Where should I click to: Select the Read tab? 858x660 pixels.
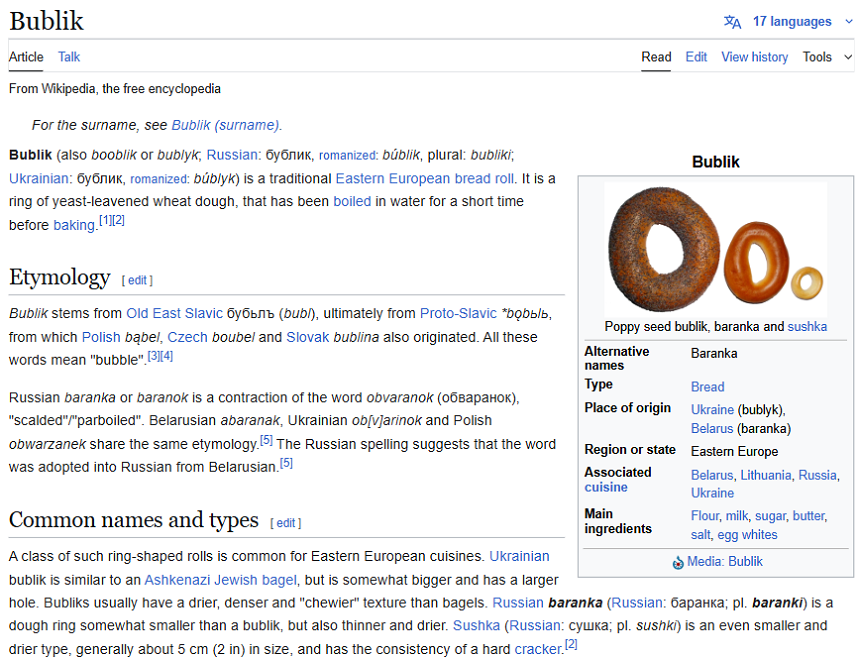[656, 57]
